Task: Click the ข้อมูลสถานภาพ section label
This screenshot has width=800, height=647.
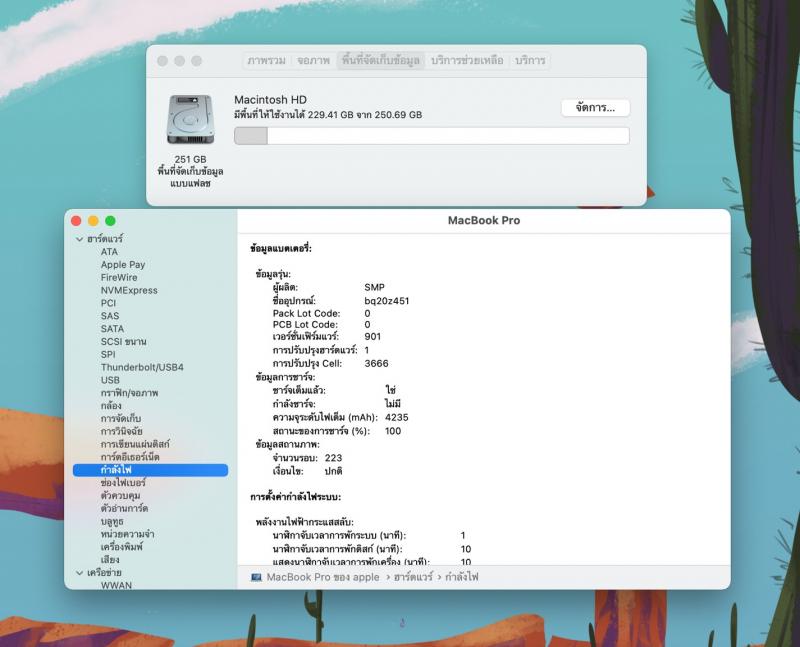Action: 287,444
